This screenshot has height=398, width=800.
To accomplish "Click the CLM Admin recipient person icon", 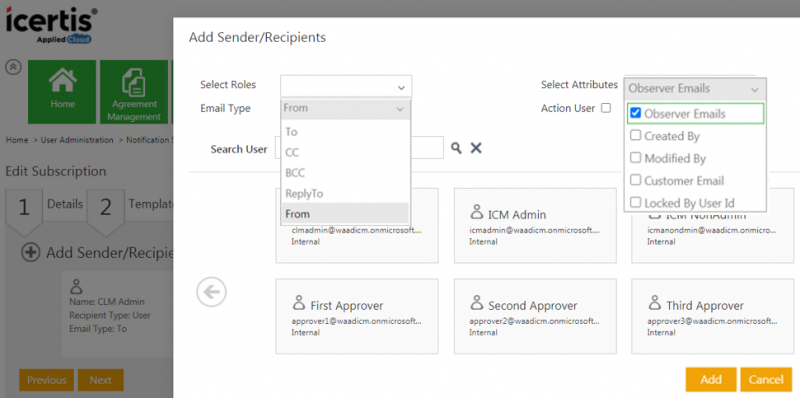I will pos(76,286).
